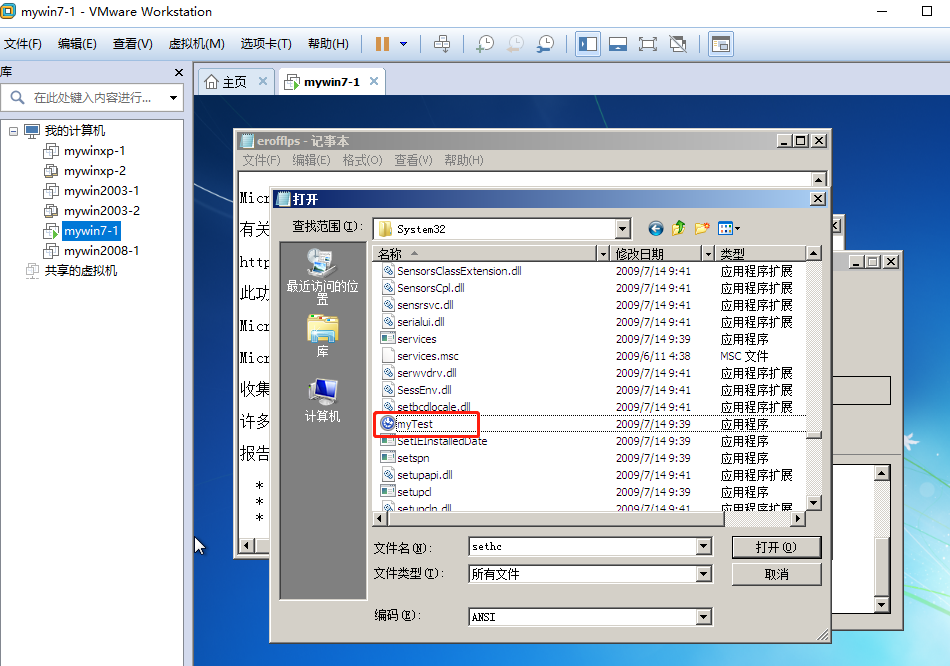Image resolution: width=950 pixels, height=666 pixels.
Task: Click the 文件名 input field
Action: (582, 547)
